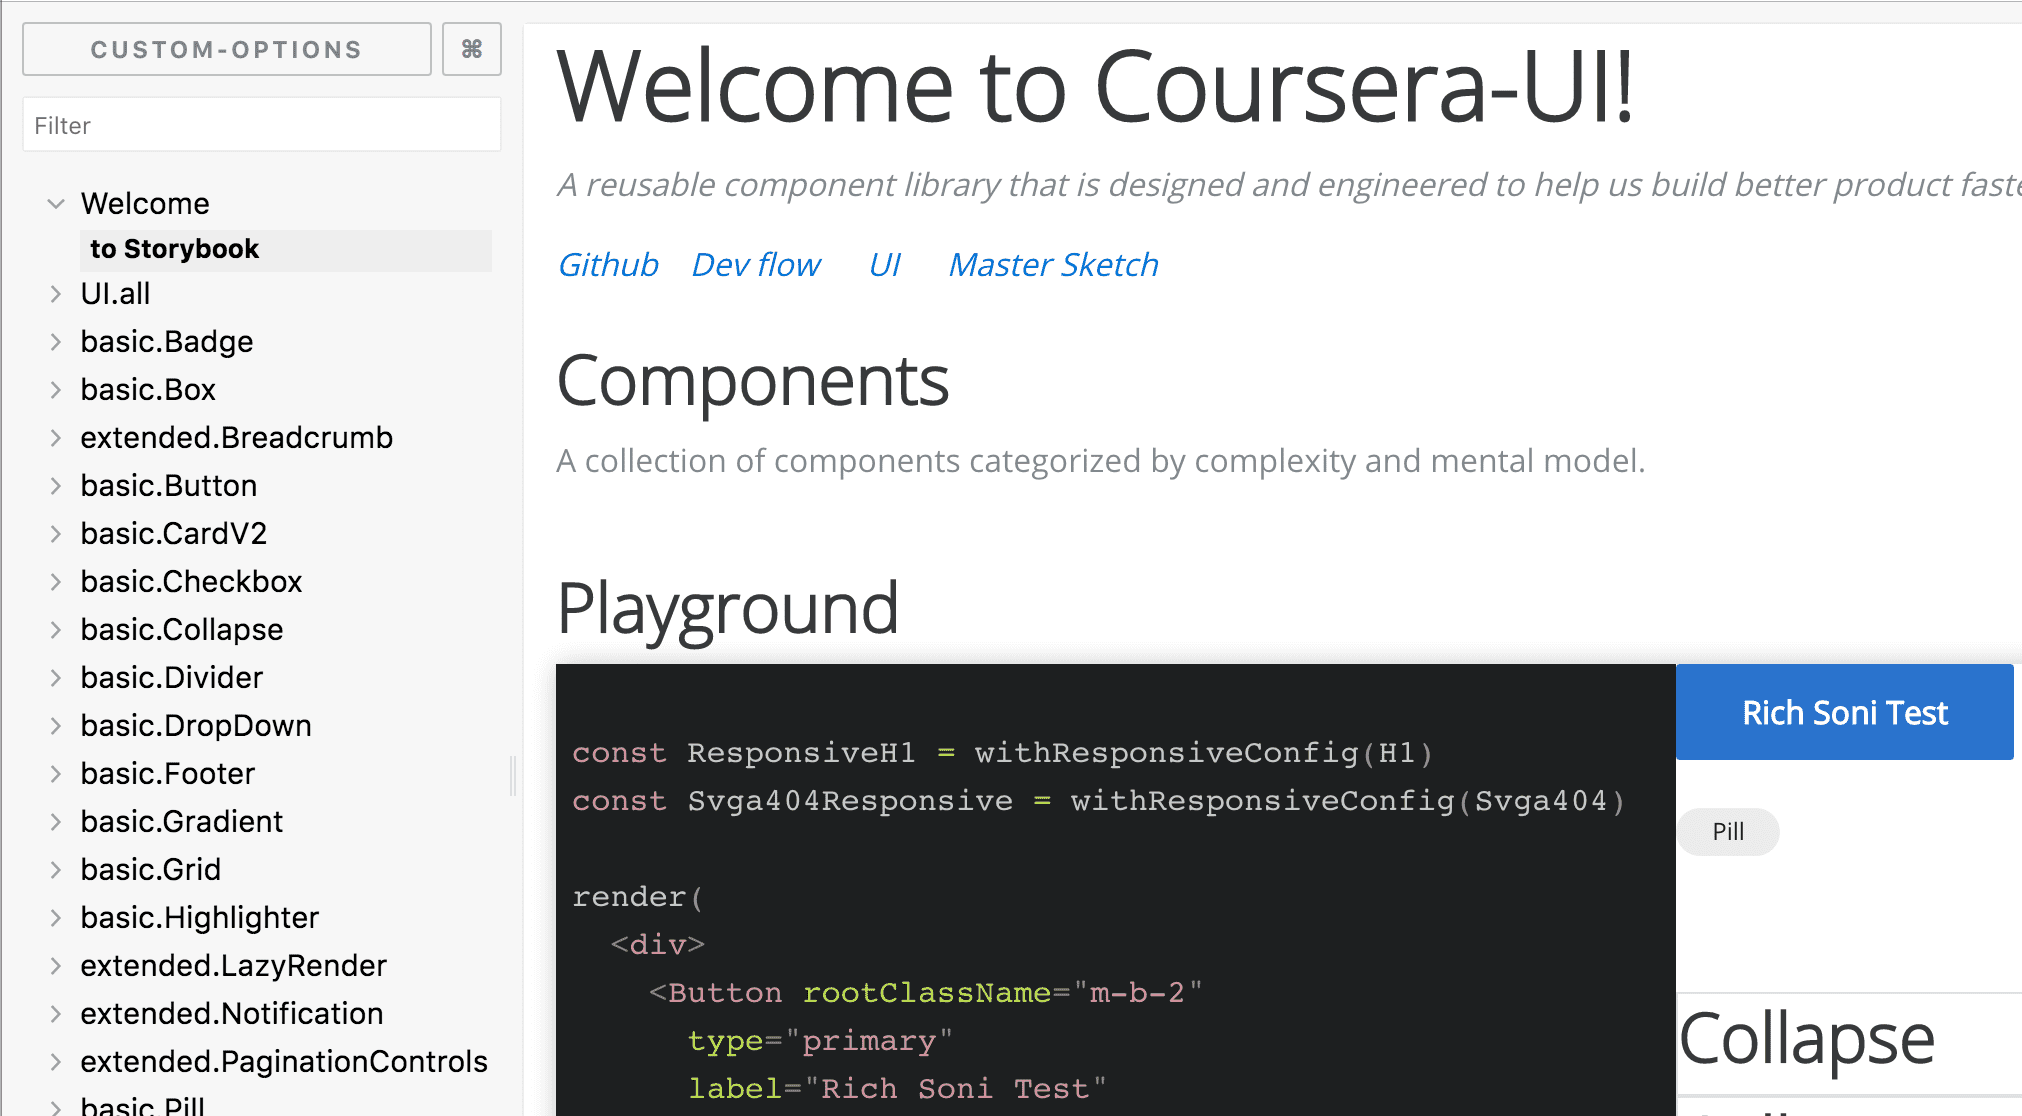
Task: Open the keyboard shortcuts command icon
Action: tap(472, 49)
